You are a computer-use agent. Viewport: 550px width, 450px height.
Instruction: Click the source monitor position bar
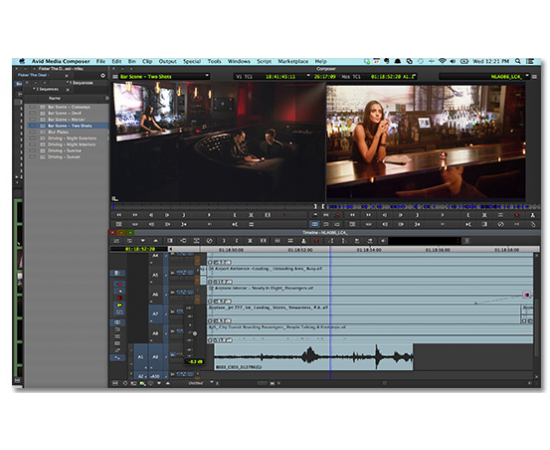pos(213,206)
